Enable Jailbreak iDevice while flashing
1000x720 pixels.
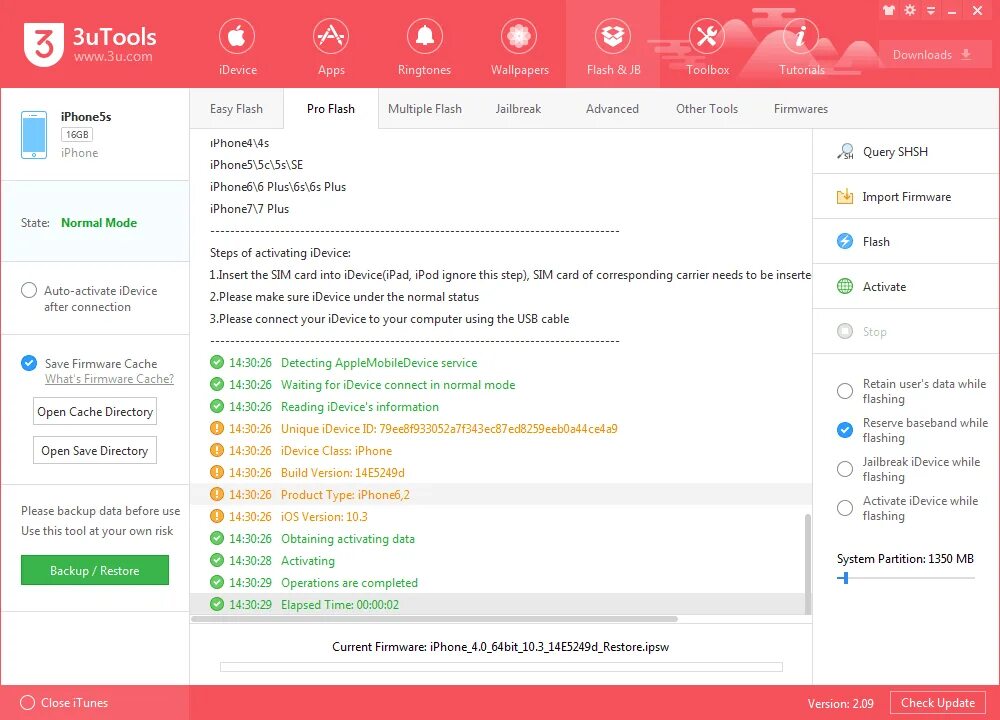pyautogui.click(x=844, y=469)
